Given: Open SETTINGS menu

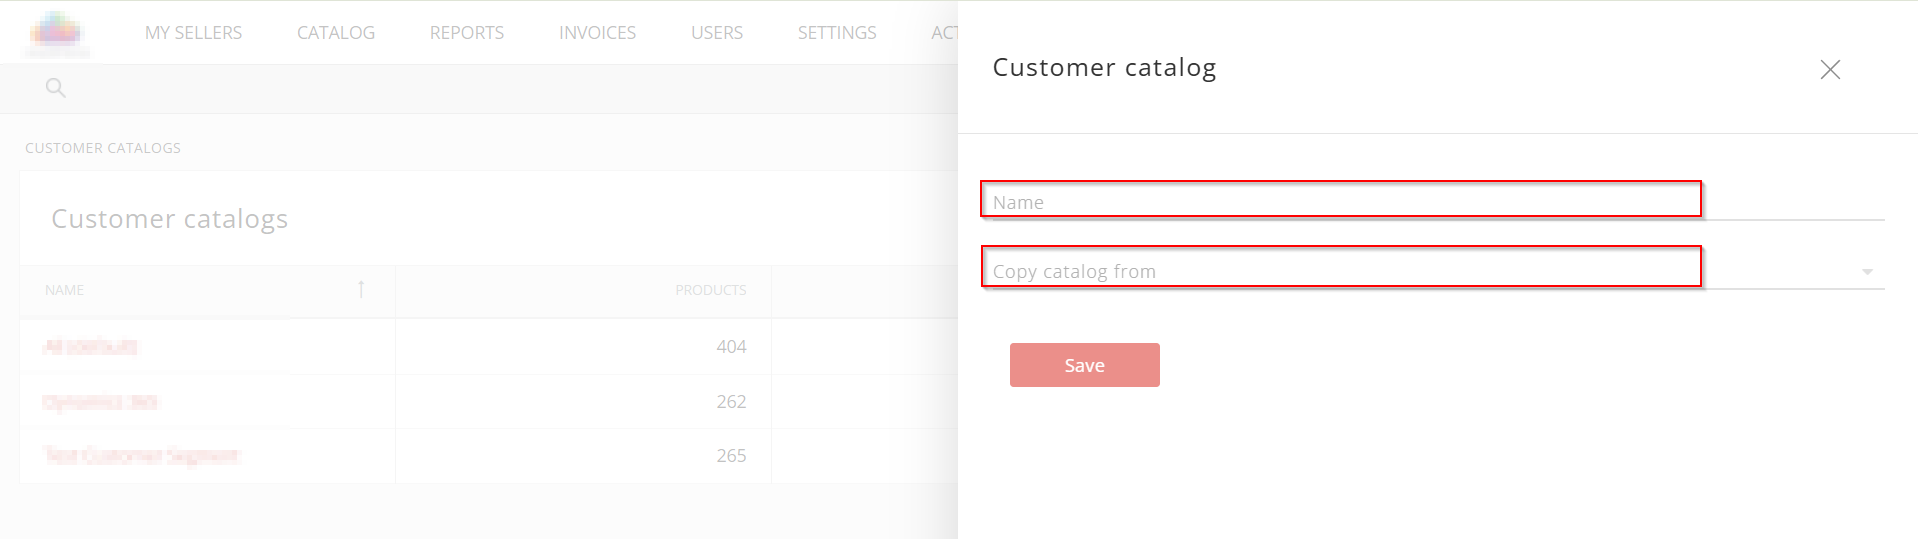Looking at the screenshot, I should [x=837, y=33].
